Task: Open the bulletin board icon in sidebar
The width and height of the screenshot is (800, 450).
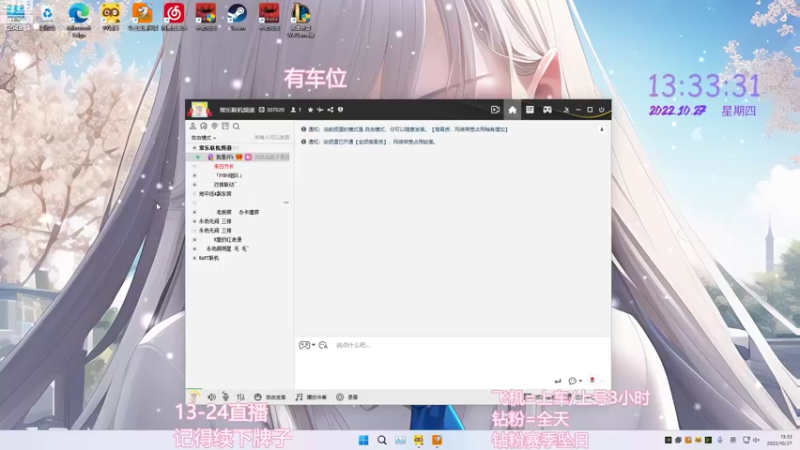Action: click(225, 126)
